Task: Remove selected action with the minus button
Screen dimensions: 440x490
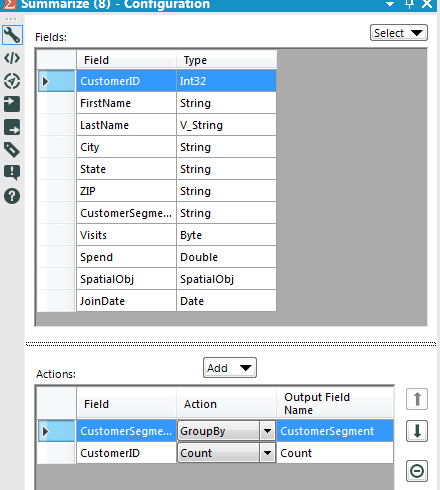Action: click(417, 471)
